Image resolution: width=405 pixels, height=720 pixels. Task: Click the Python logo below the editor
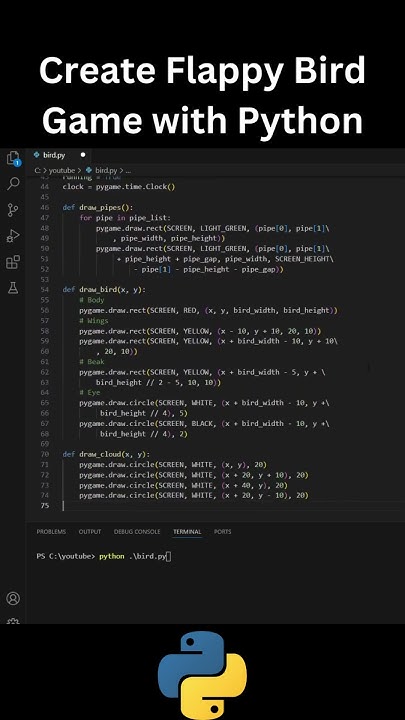[x=202, y=675]
